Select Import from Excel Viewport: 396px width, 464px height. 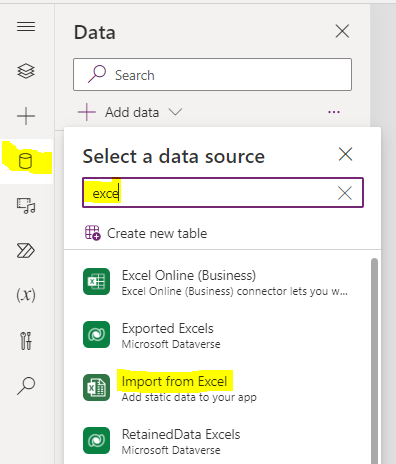[223, 388]
